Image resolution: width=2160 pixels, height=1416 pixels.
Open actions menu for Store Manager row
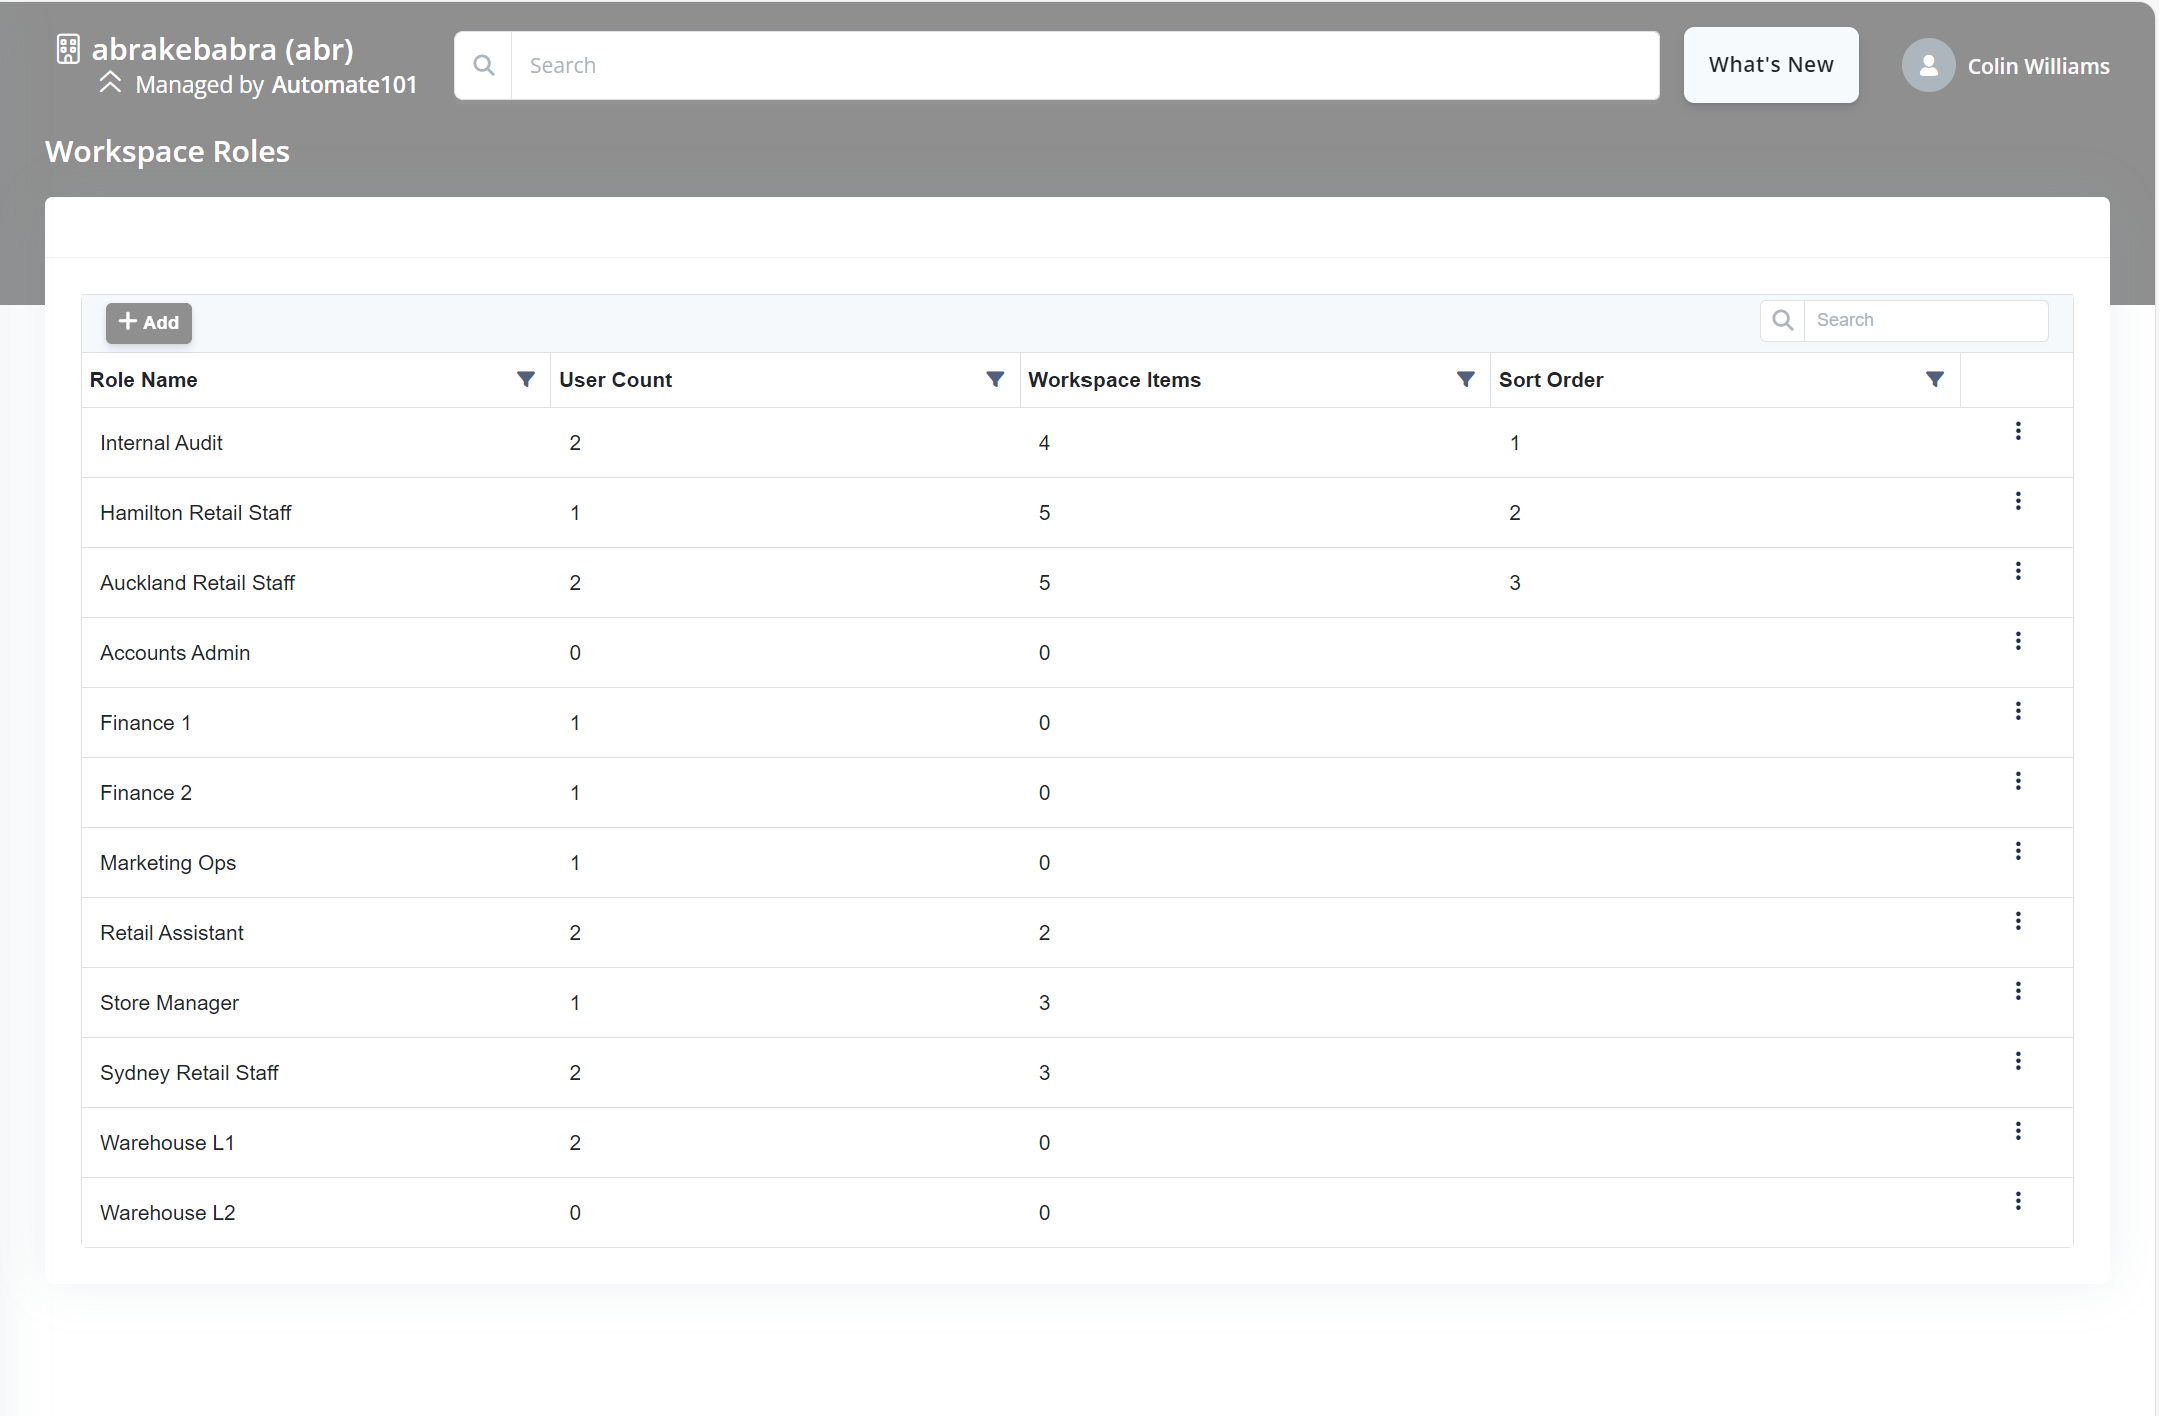coord(2018,991)
